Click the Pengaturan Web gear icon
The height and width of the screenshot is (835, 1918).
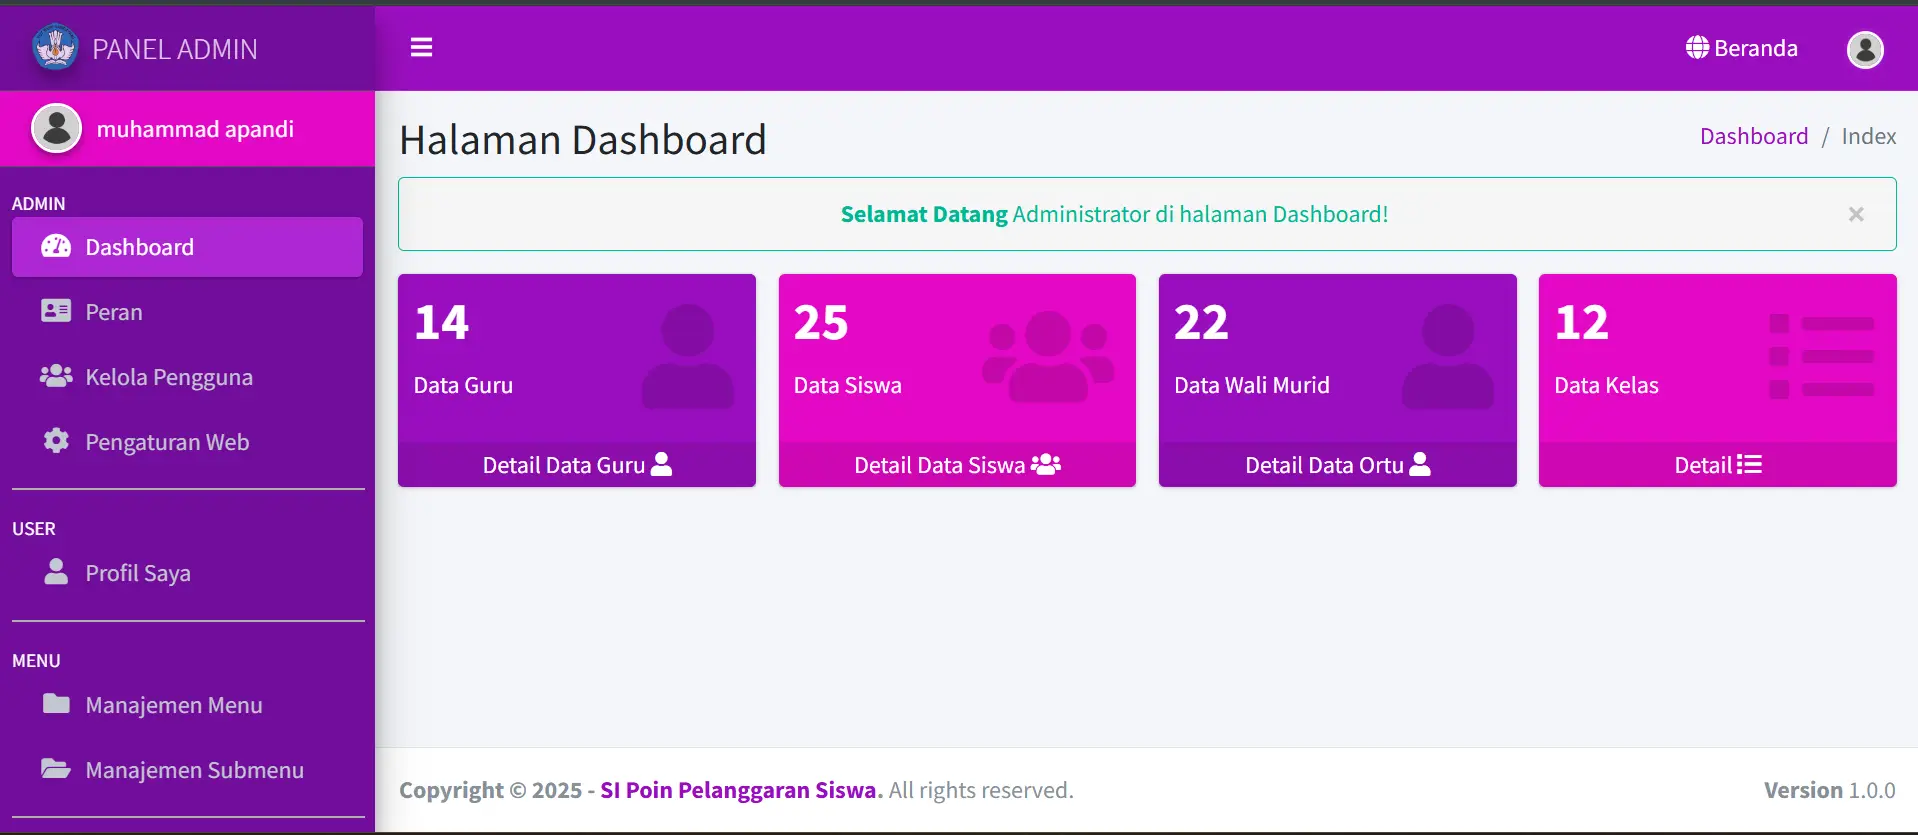(56, 441)
